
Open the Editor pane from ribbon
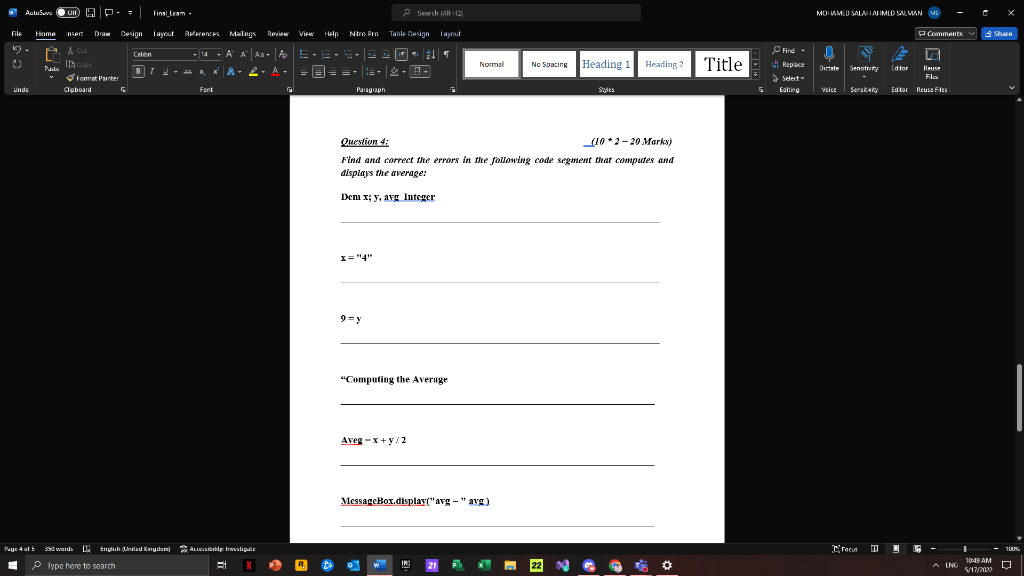click(899, 59)
